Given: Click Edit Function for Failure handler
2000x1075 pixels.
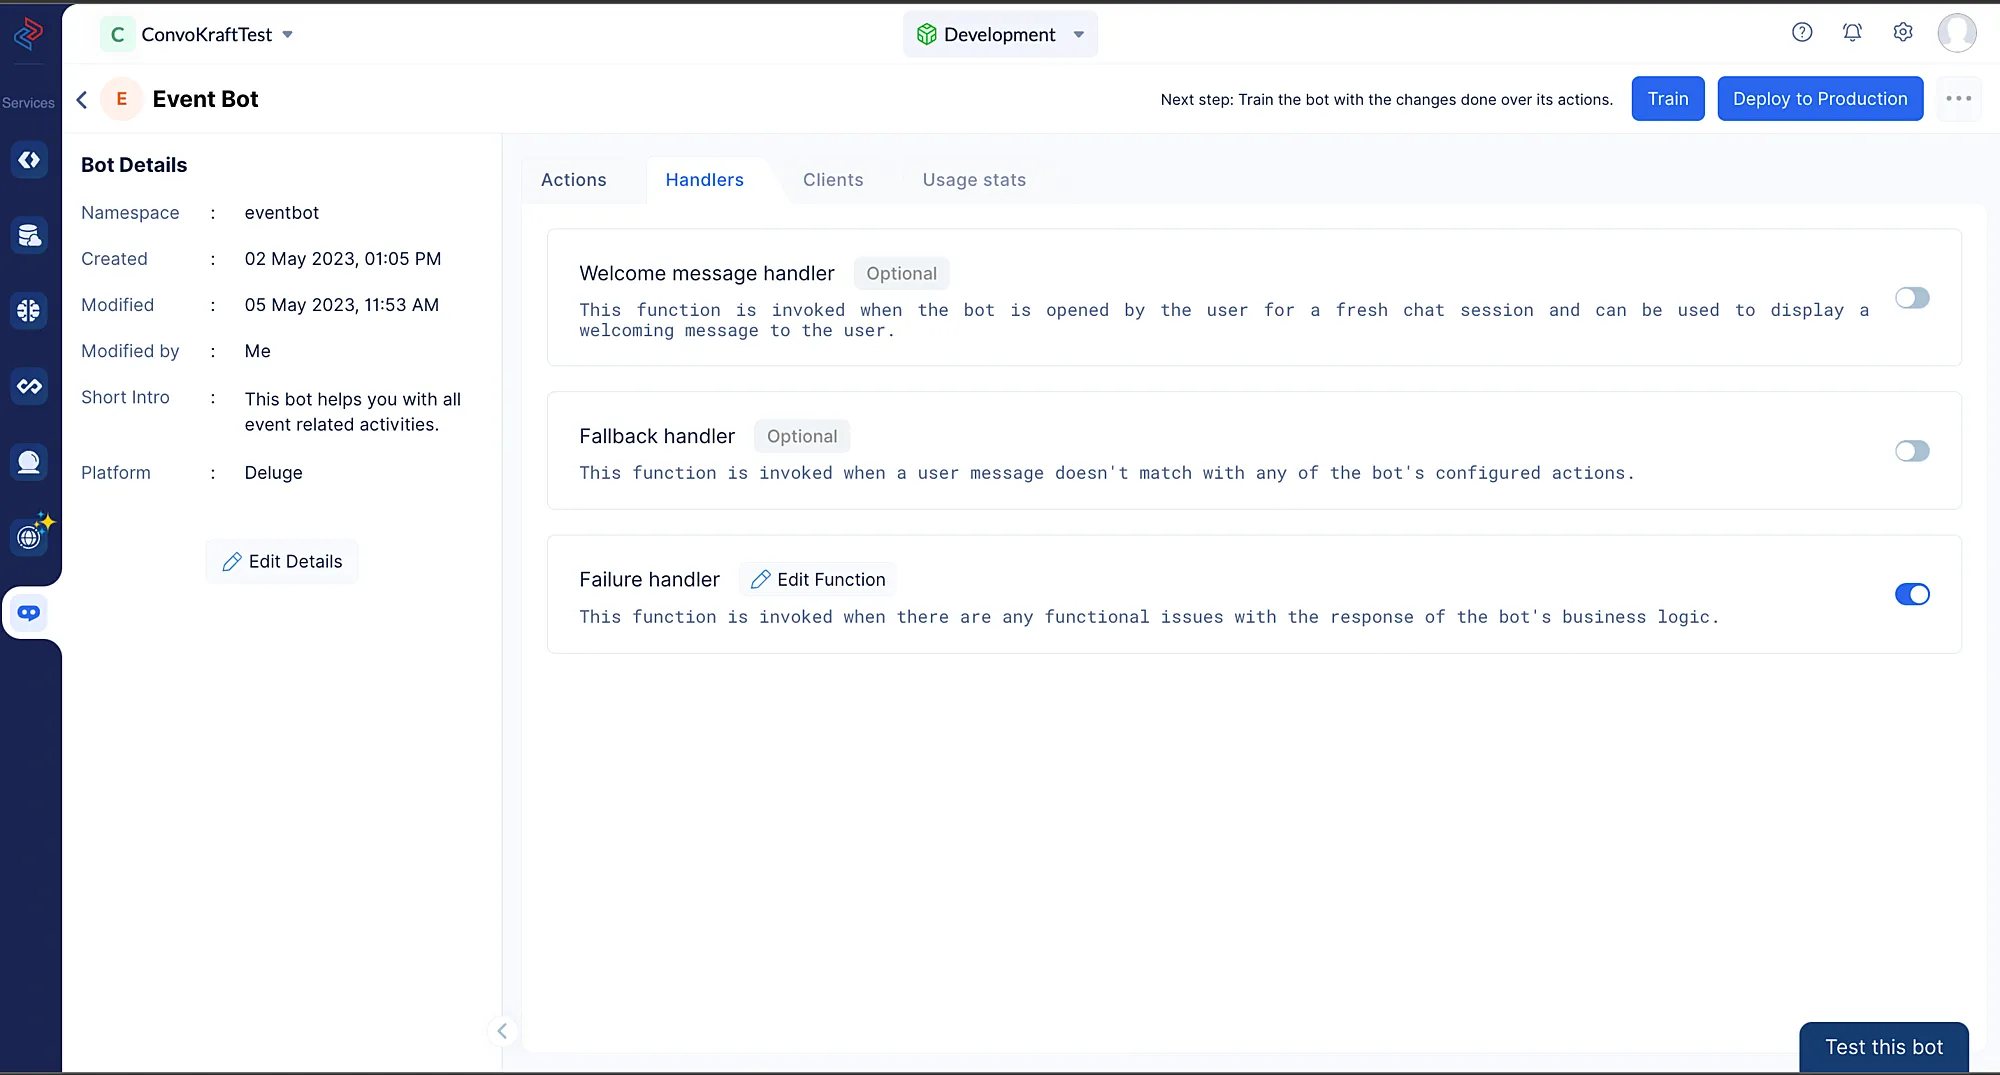Looking at the screenshot, I should pos(818,580).
